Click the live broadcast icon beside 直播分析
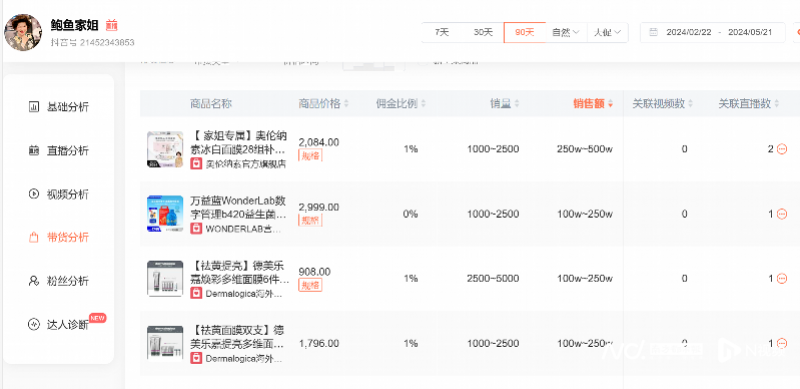Screen dimensions: 800x389 click(34, 151)
